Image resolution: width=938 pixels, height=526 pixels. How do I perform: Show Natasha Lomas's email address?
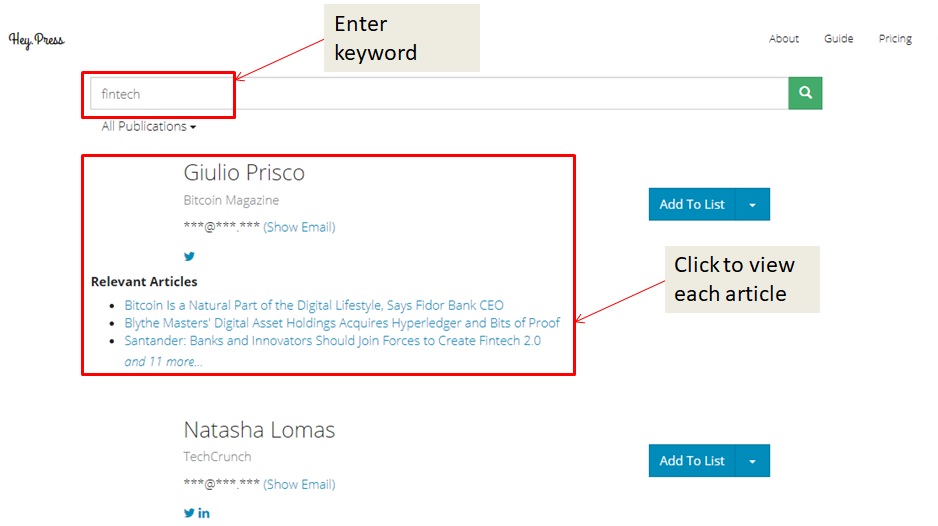point(299,484)
